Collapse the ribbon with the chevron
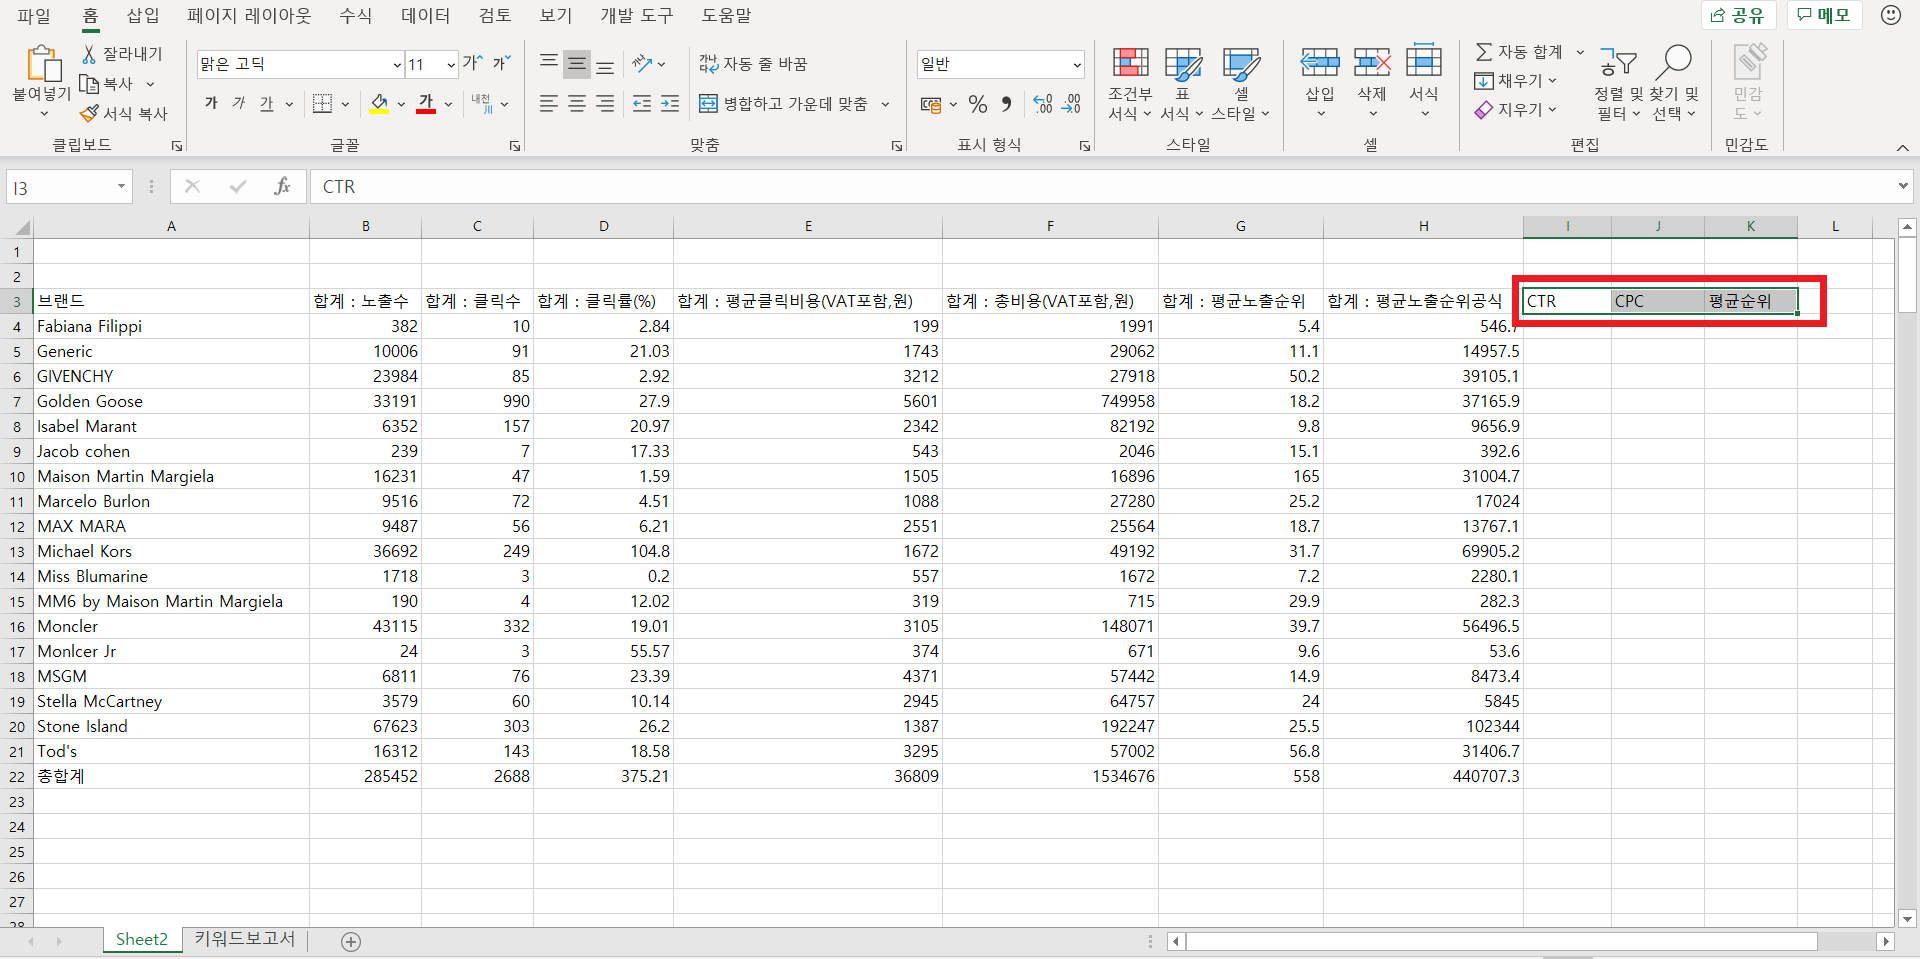The width and height of the screenshot is (1920, 959). (x=1902, y=148)
